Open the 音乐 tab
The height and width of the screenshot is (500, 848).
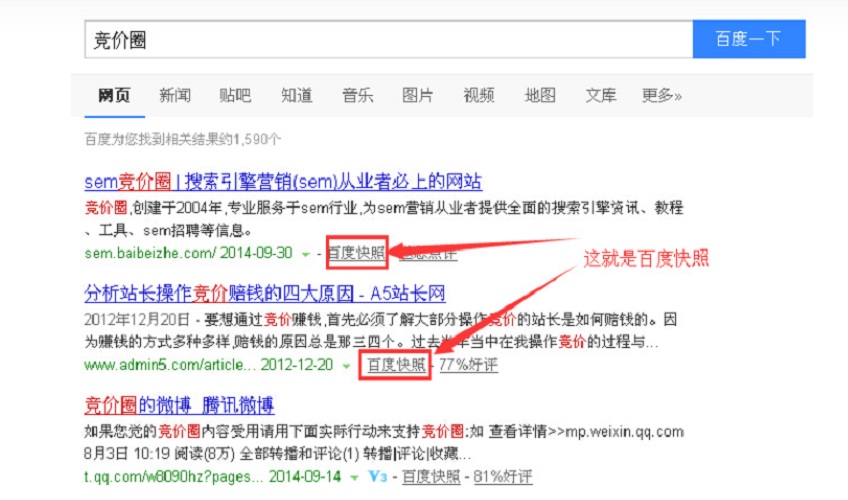click(x=357, y=96)
